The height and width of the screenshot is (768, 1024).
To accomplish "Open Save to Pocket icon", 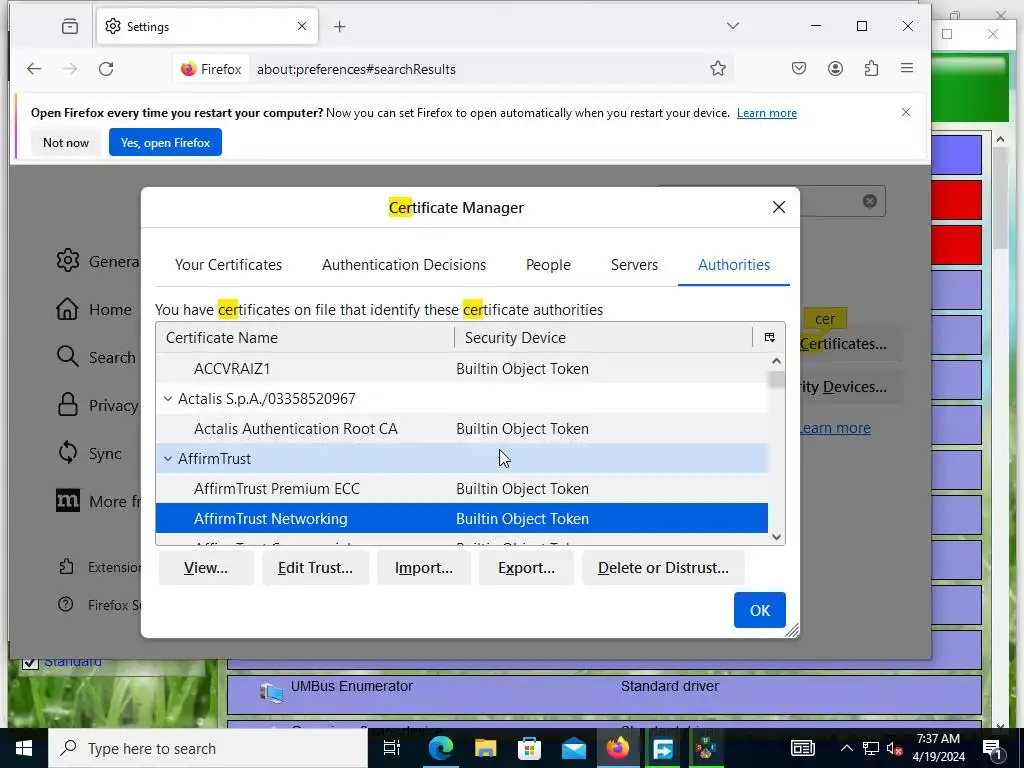I will pos(799,69).
